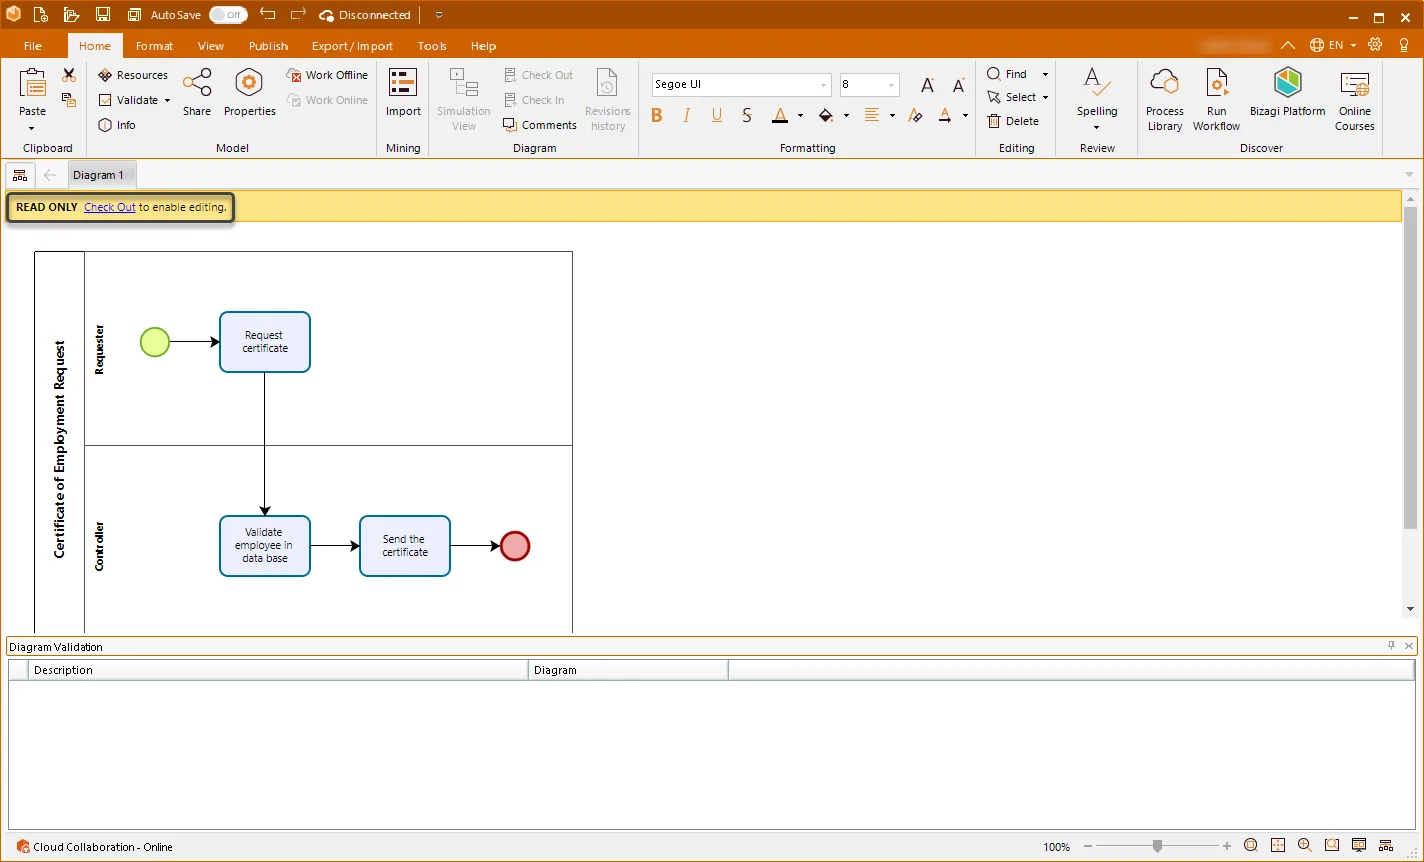Apply italic formatting
The width and height of the screenshot is (1424, 862).
coord(687,116)
